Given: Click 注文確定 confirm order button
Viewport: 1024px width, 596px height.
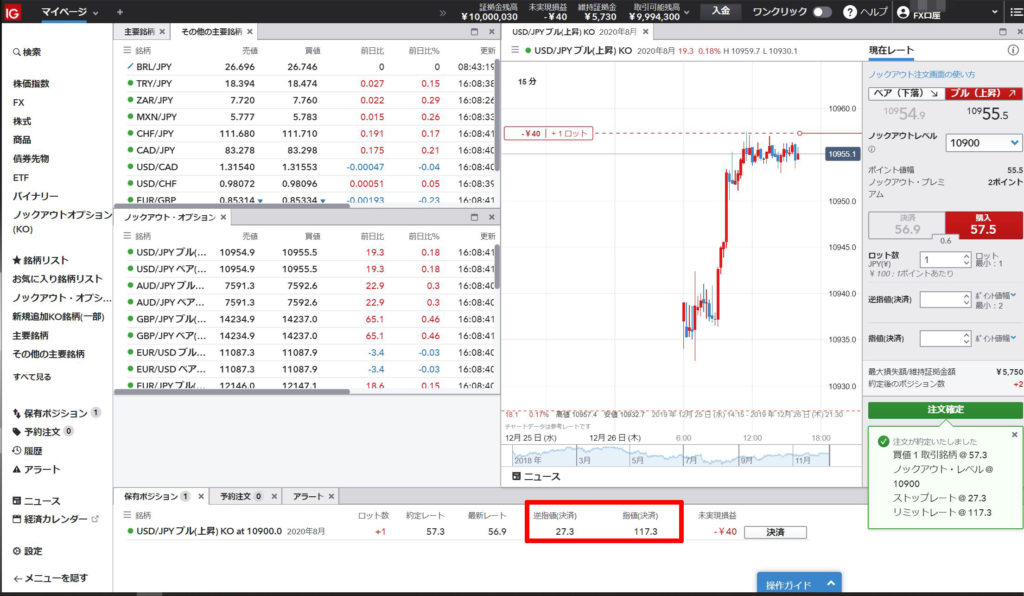Looking at the screenshot, I should tap(945, 409).
